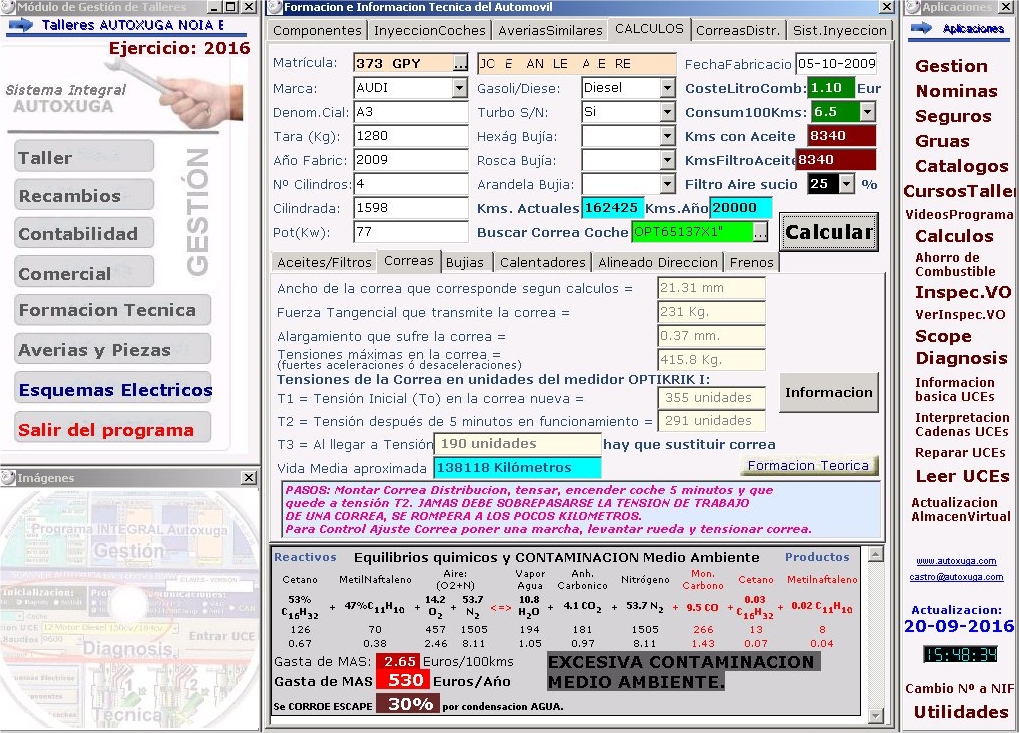Open Leer UCEs
Viewport: 1019px width, 733px height.
[x=962, y=476]
